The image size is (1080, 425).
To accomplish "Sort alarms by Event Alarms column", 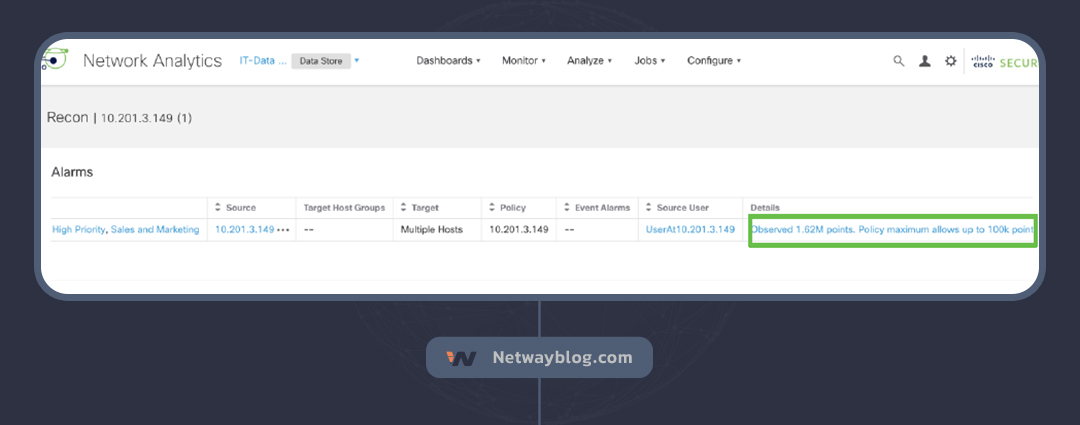I will point(566,208).
